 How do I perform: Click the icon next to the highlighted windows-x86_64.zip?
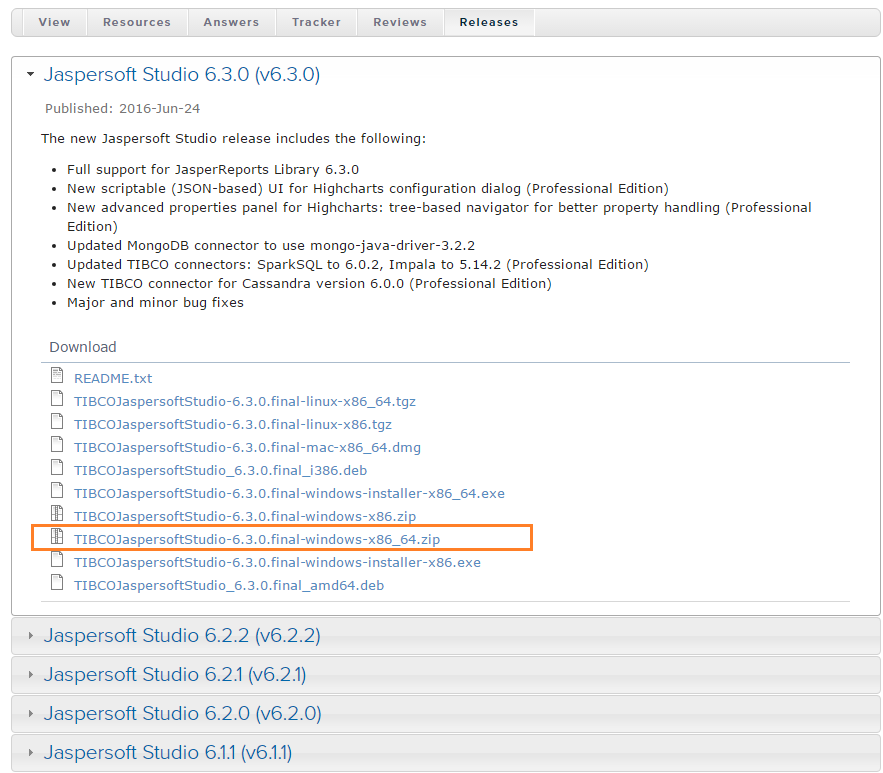pyautogui.click(x=57, y=536)
